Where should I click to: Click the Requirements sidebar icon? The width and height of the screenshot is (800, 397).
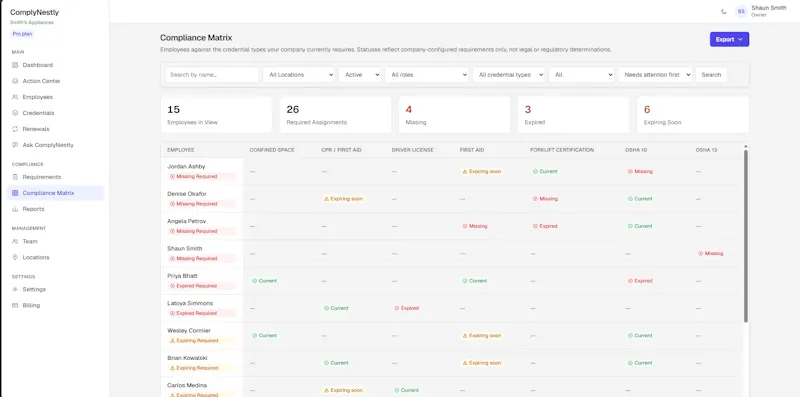(x=15, y=177)
